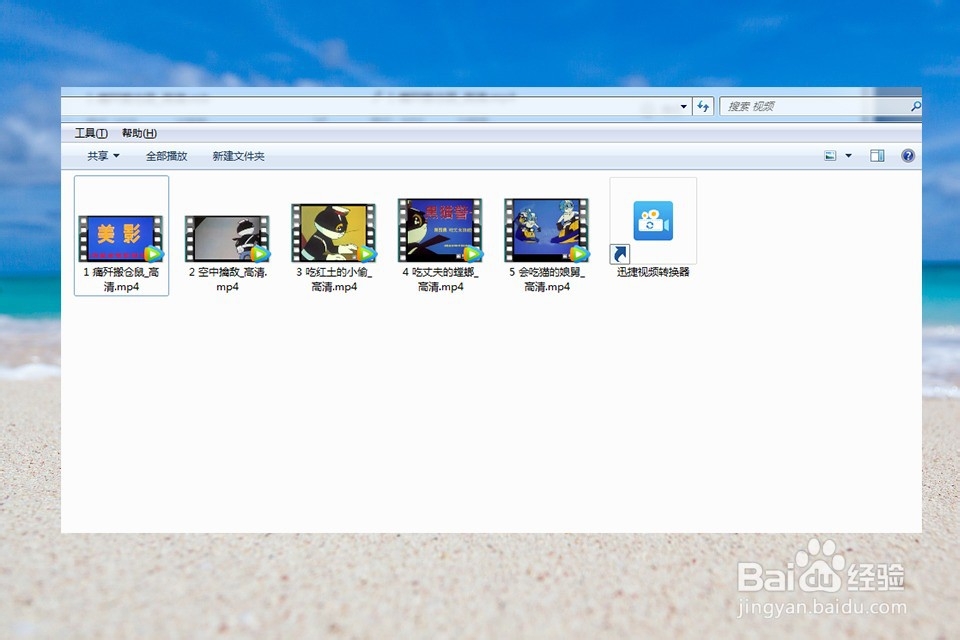The image size is (960, 640).
Task: Open the views dropdown arrow next to view icon
Action: 847,155
